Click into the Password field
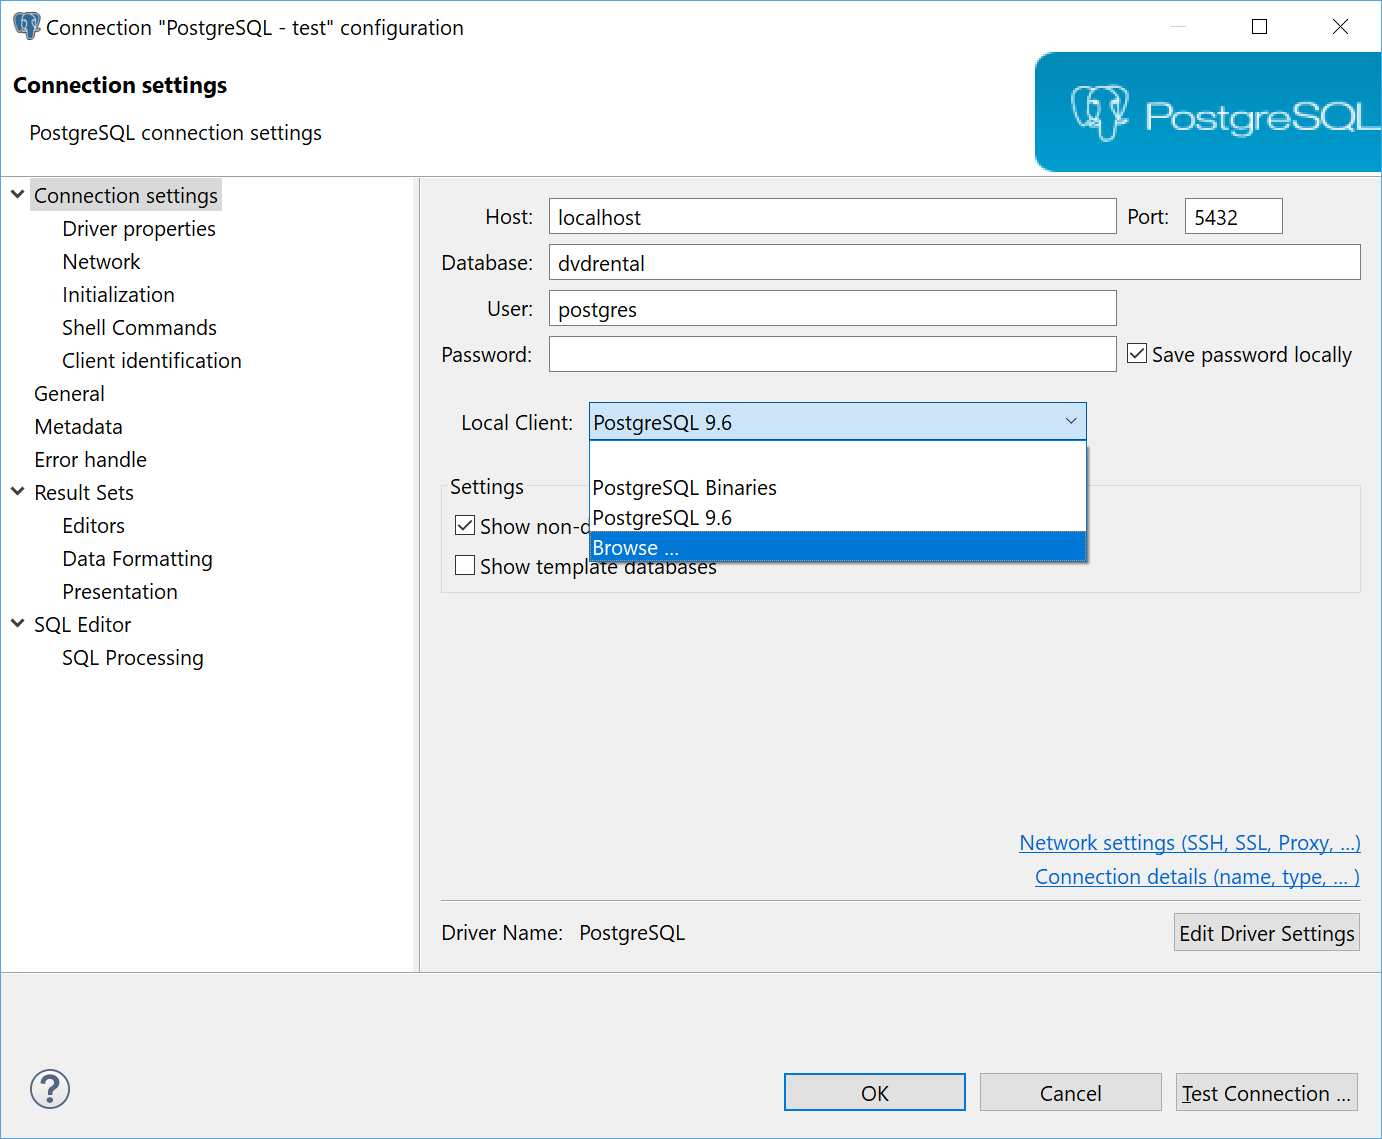The image size is (1382, 1139). tap(832, 354)
